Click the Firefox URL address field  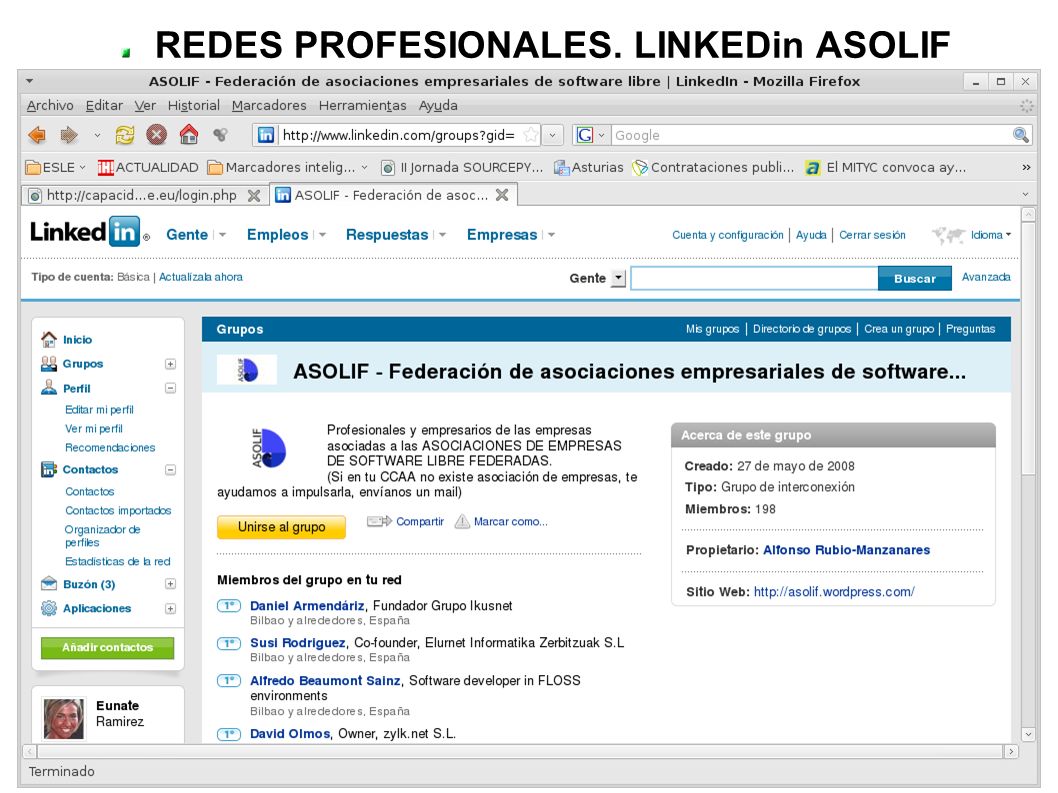point(398,135)
